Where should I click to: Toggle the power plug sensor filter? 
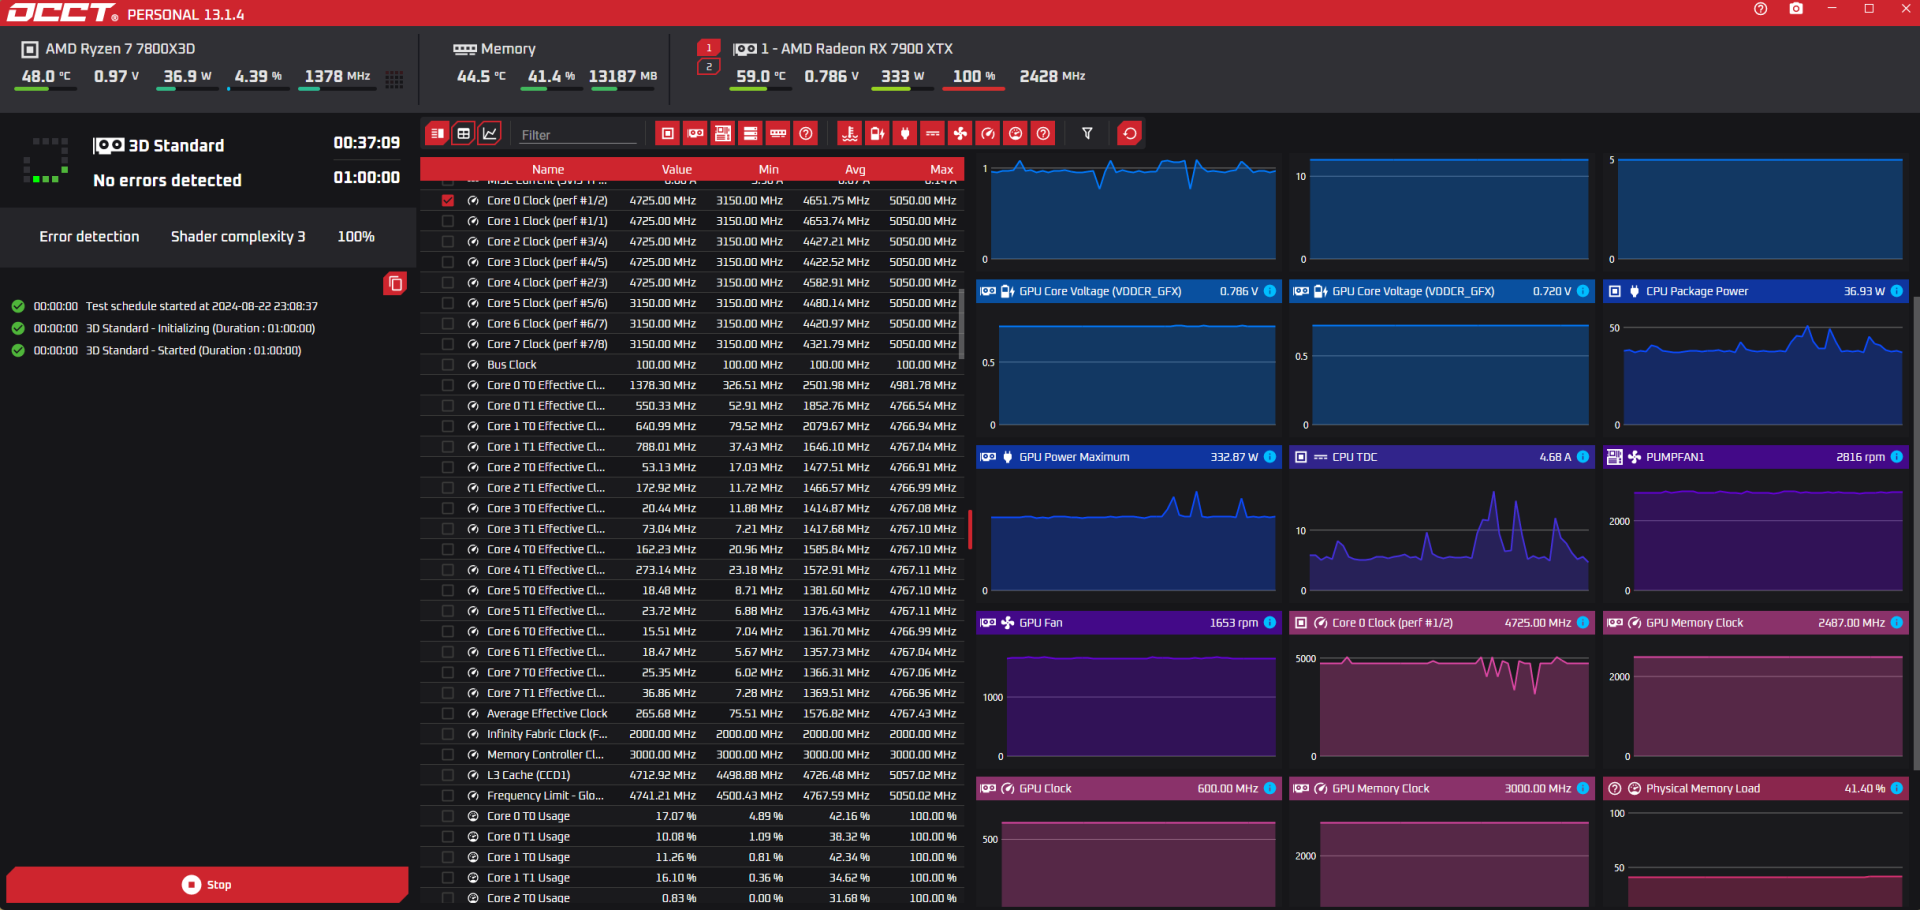tap(905, 134)
